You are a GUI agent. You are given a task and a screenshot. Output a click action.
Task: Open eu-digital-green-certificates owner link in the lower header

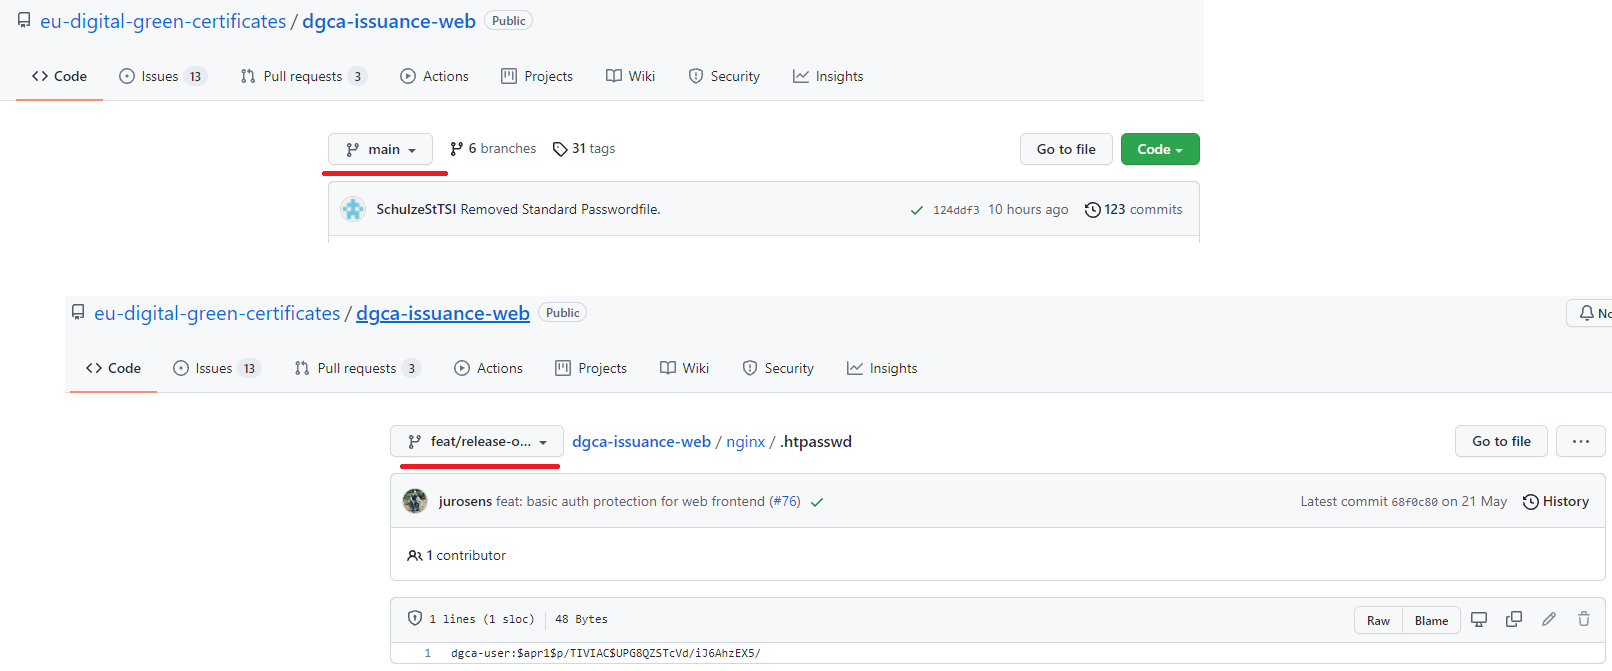coord(217,313)
